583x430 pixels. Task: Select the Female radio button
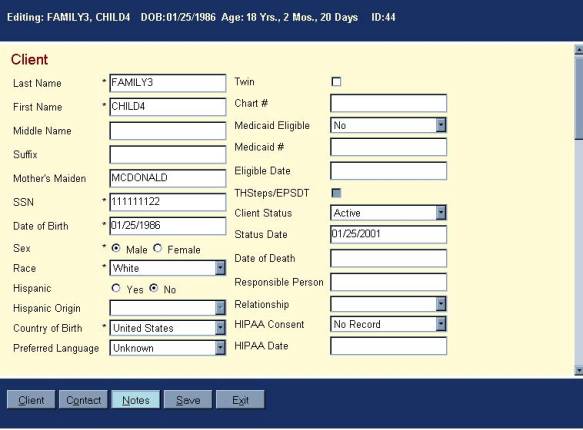[158, 248]
